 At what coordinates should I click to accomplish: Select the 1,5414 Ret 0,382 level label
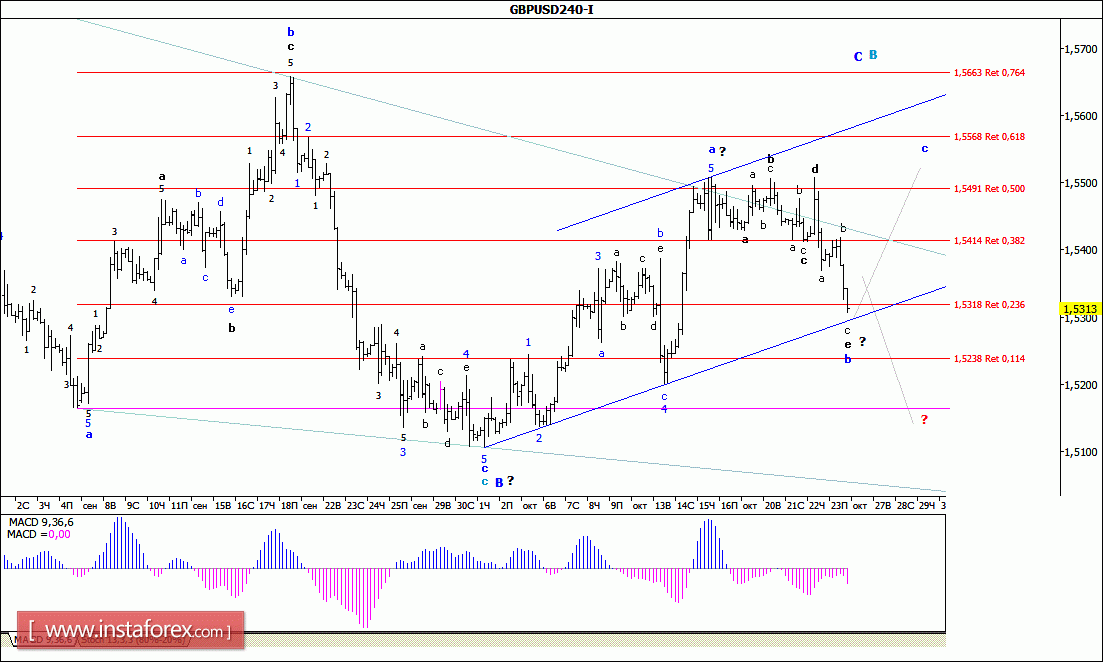[x=989, y=241]
